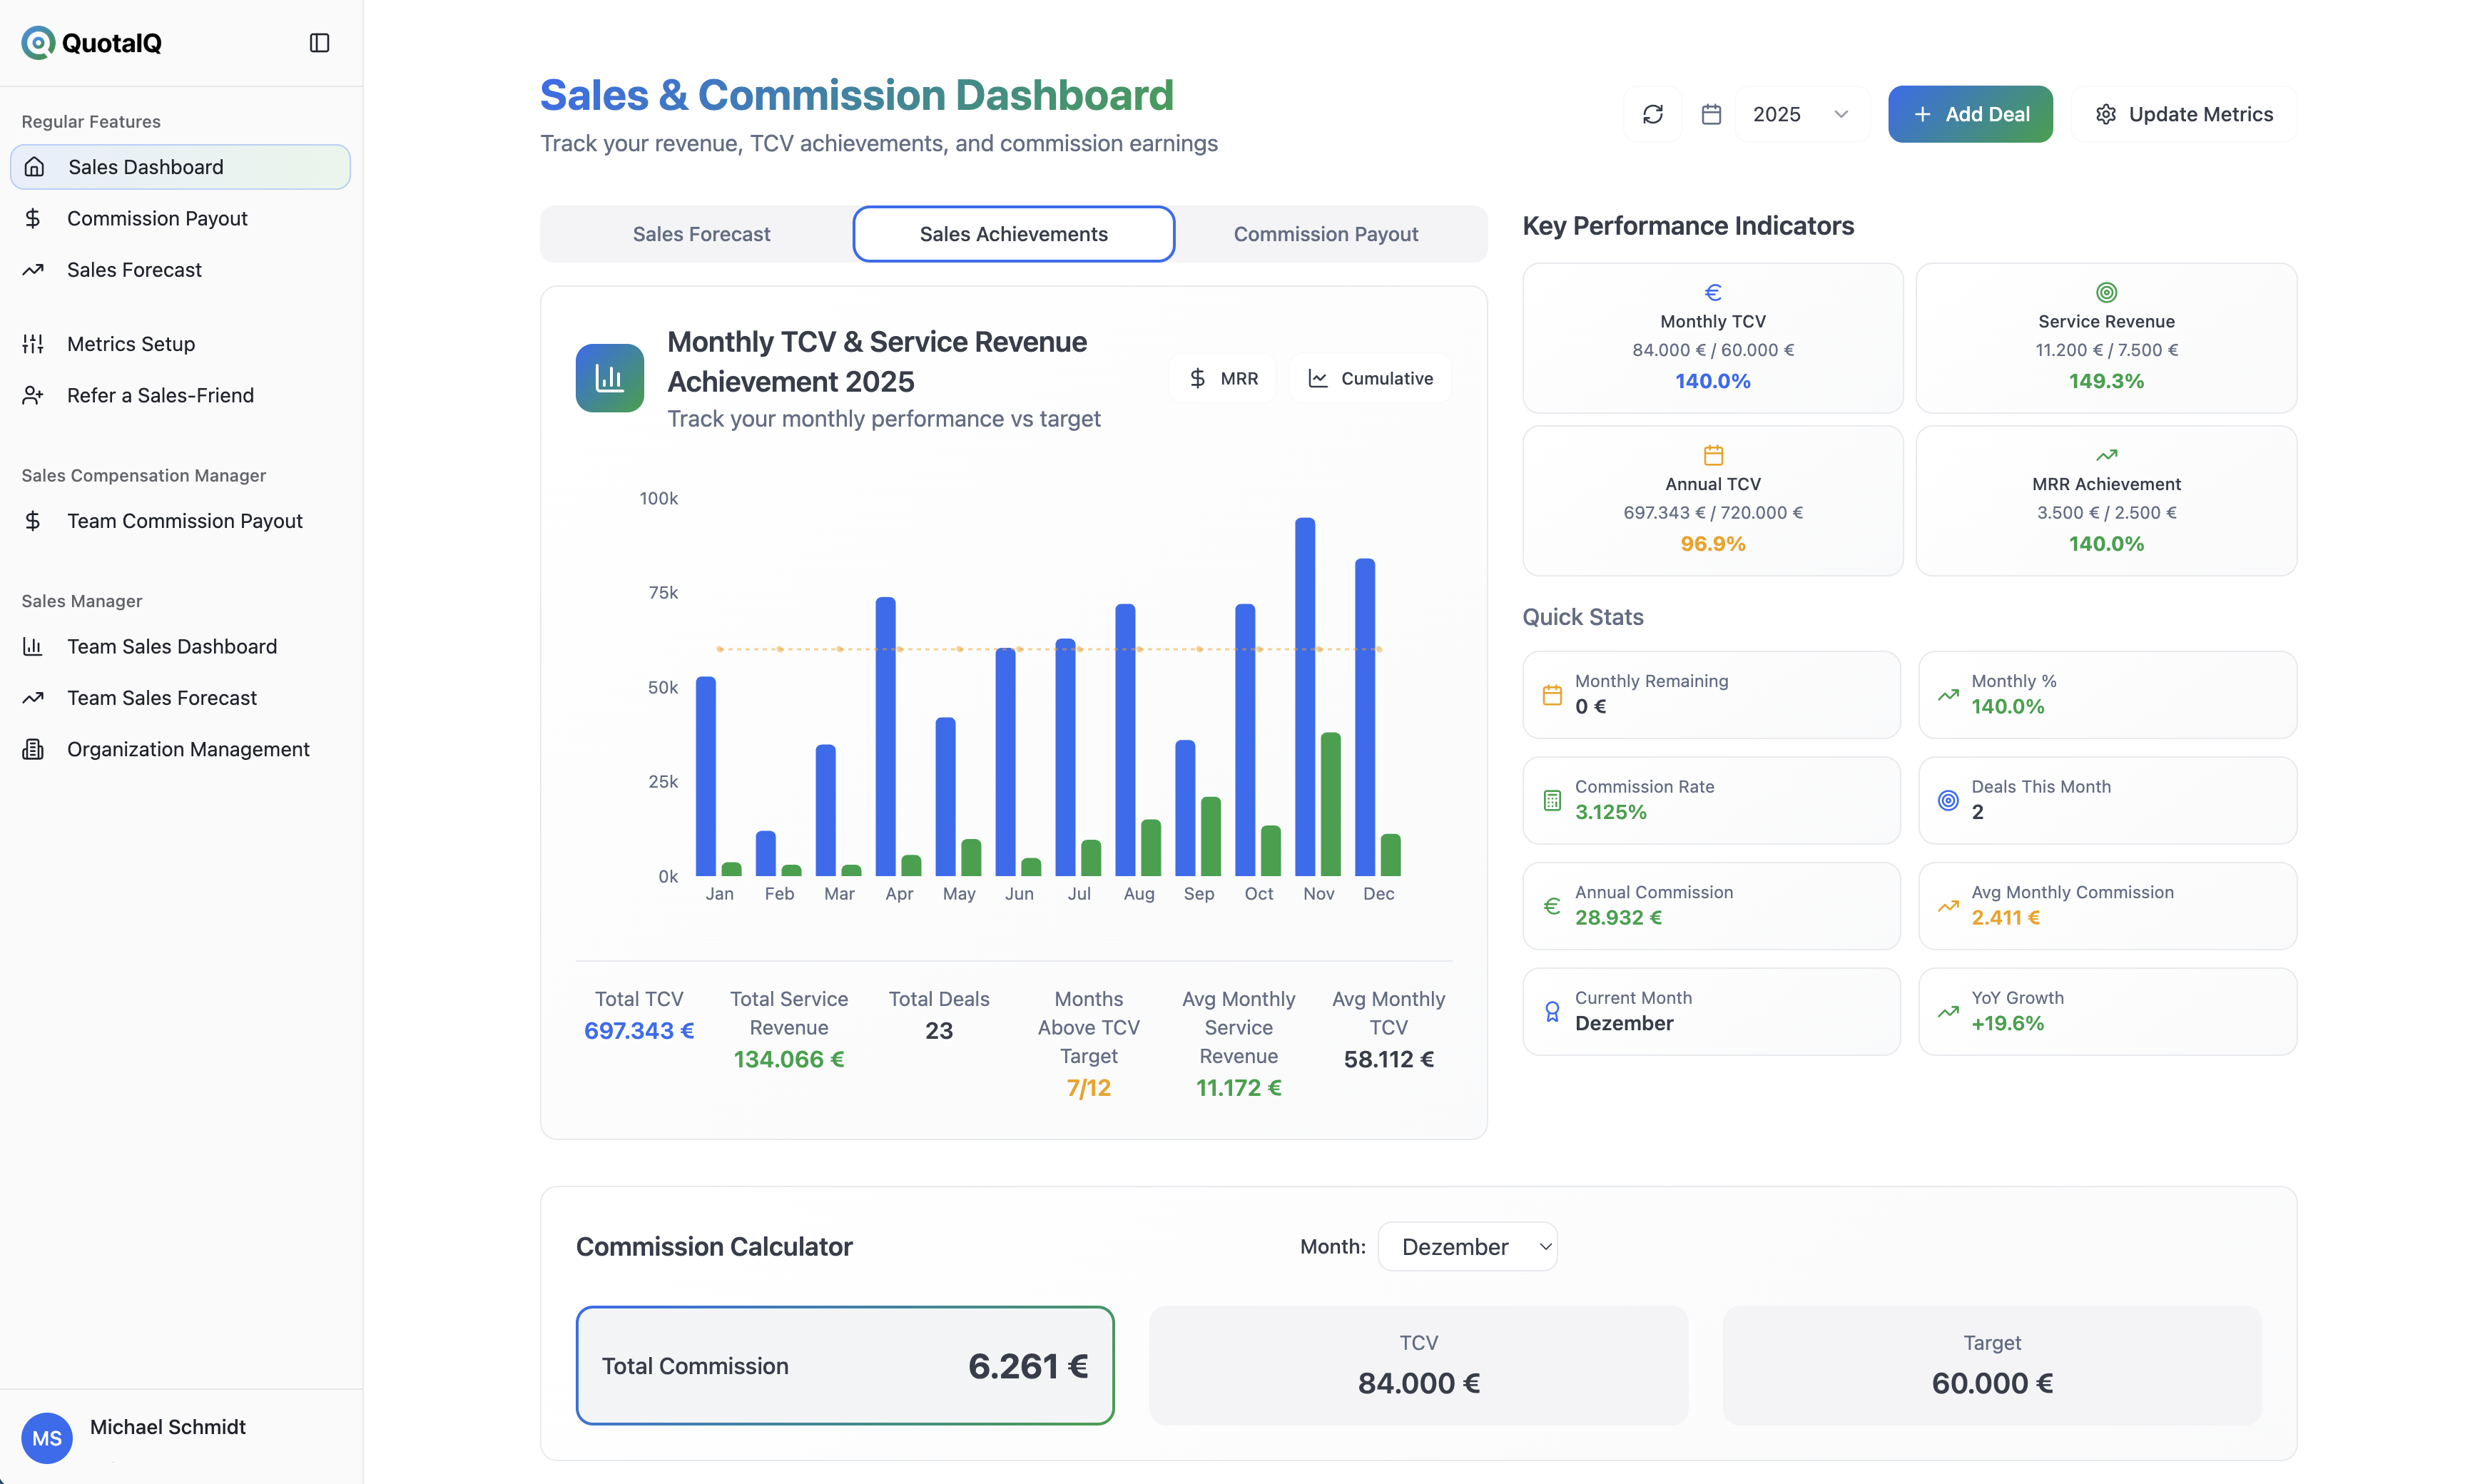Open Organization Management via the building icon
Image resolution: width=2470 pixels, height=1484 pixels.
[33, 748]
